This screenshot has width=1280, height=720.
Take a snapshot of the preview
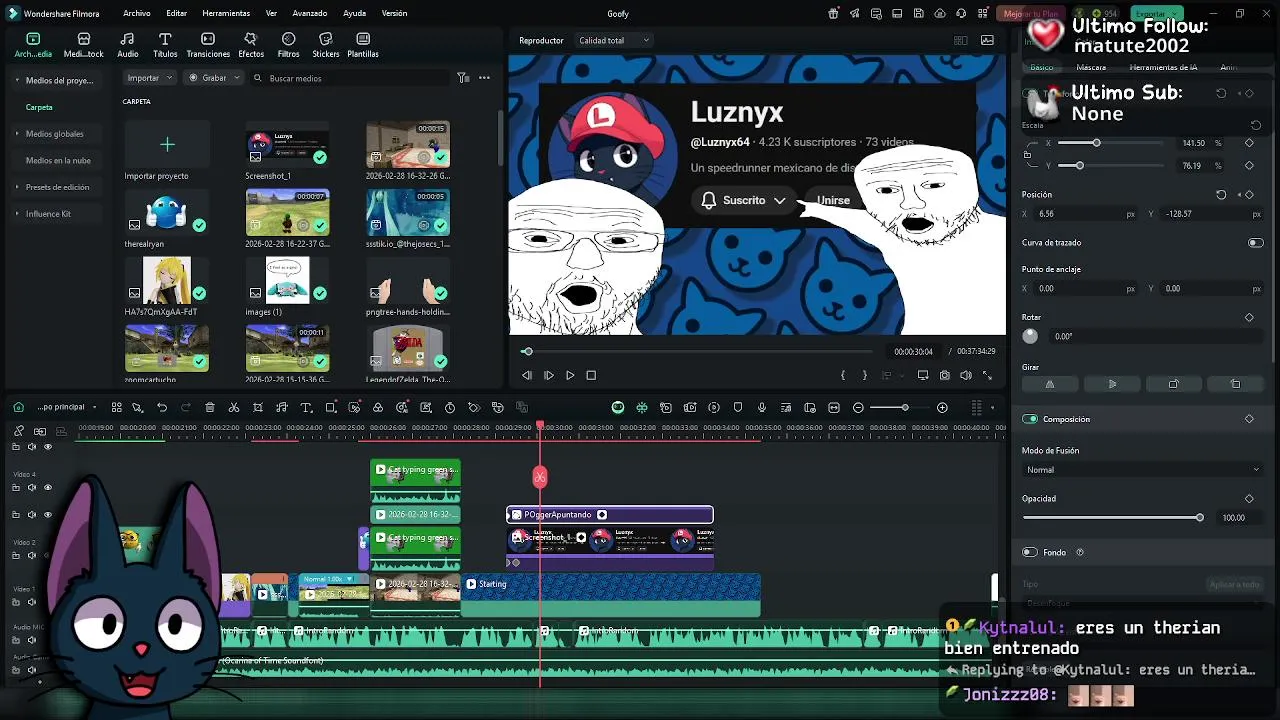pyautogui.click(x=944, y=375)
